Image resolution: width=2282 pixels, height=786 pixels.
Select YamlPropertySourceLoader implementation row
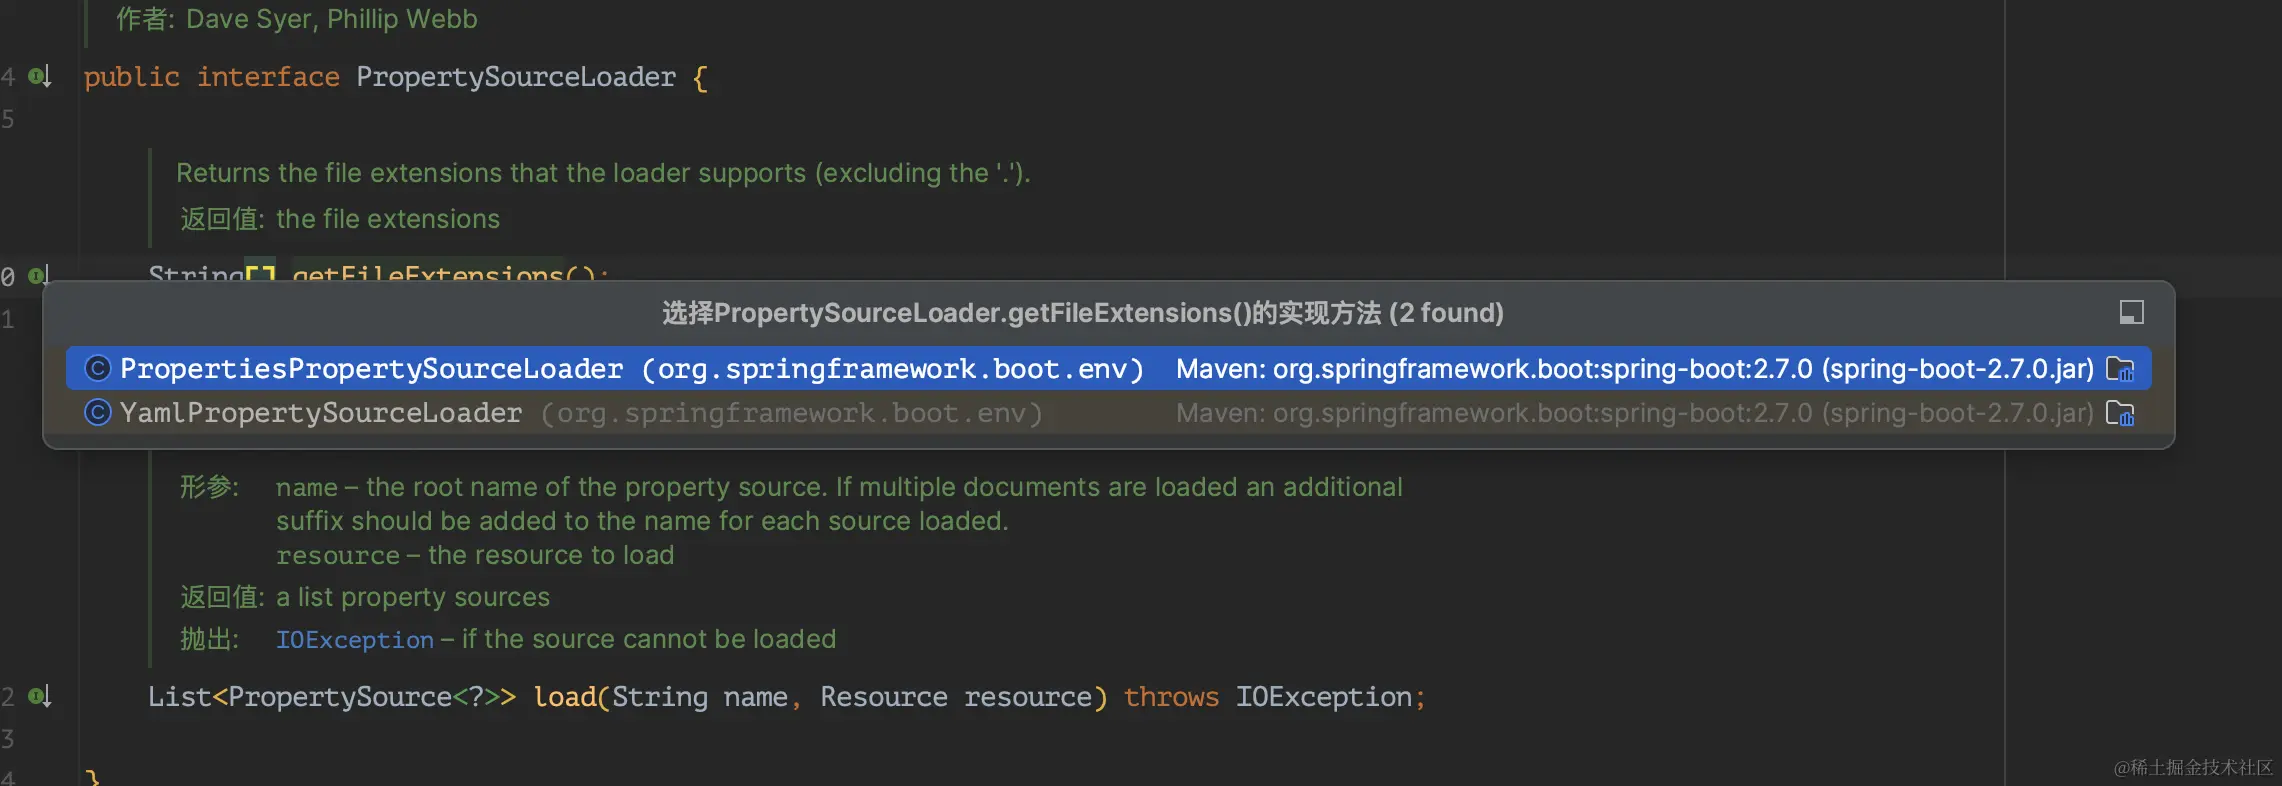pyautogui.click(x=1108, y=413)
